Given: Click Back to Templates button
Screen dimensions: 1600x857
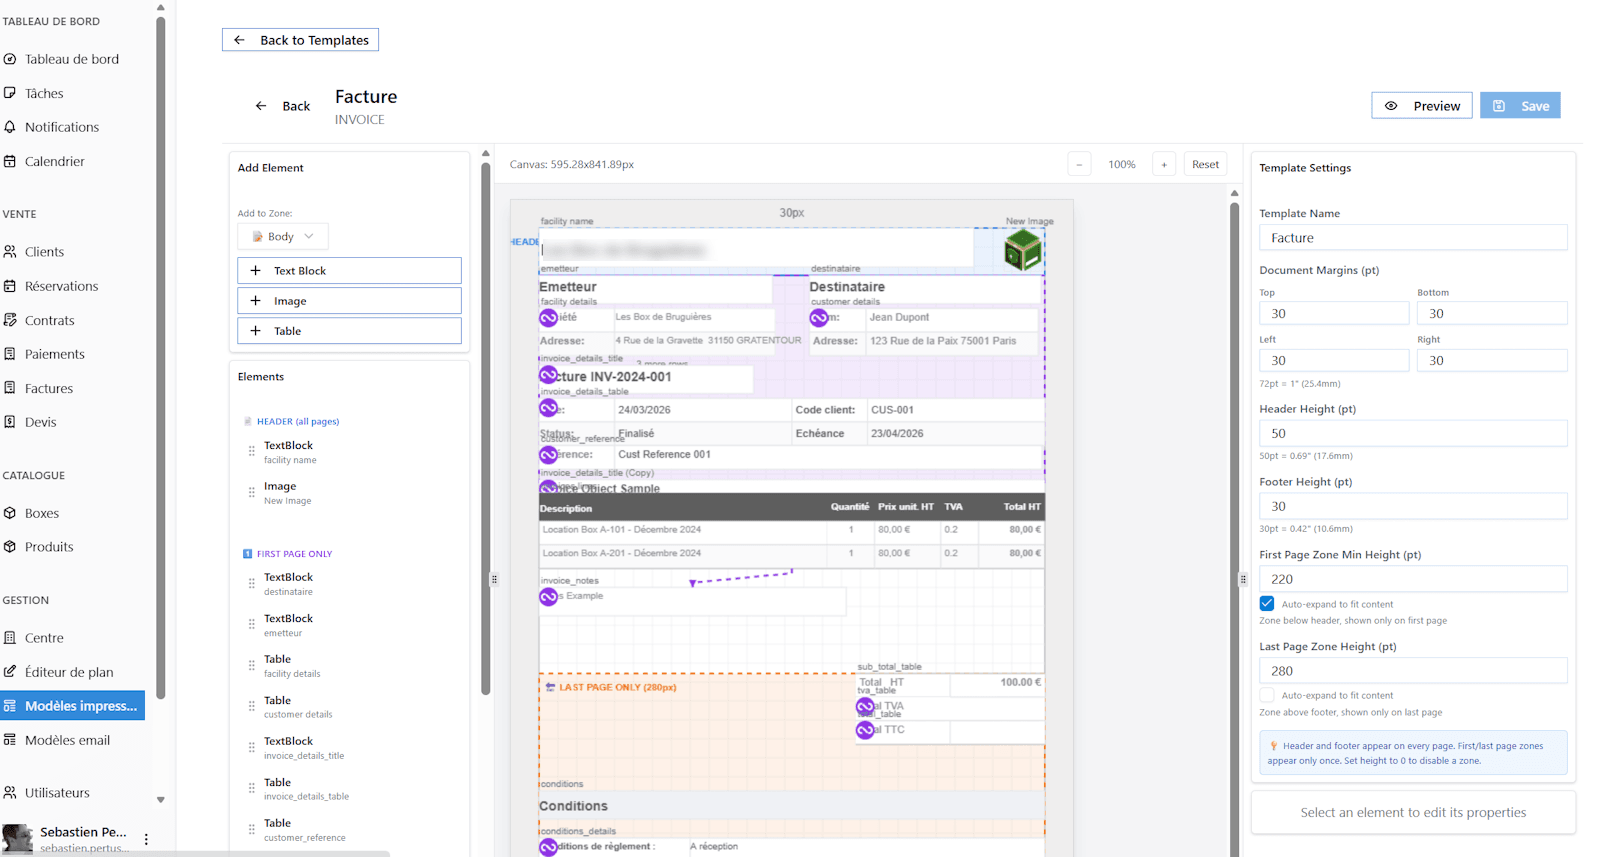Looking at the screenshot, I should [x=300, y=40].
